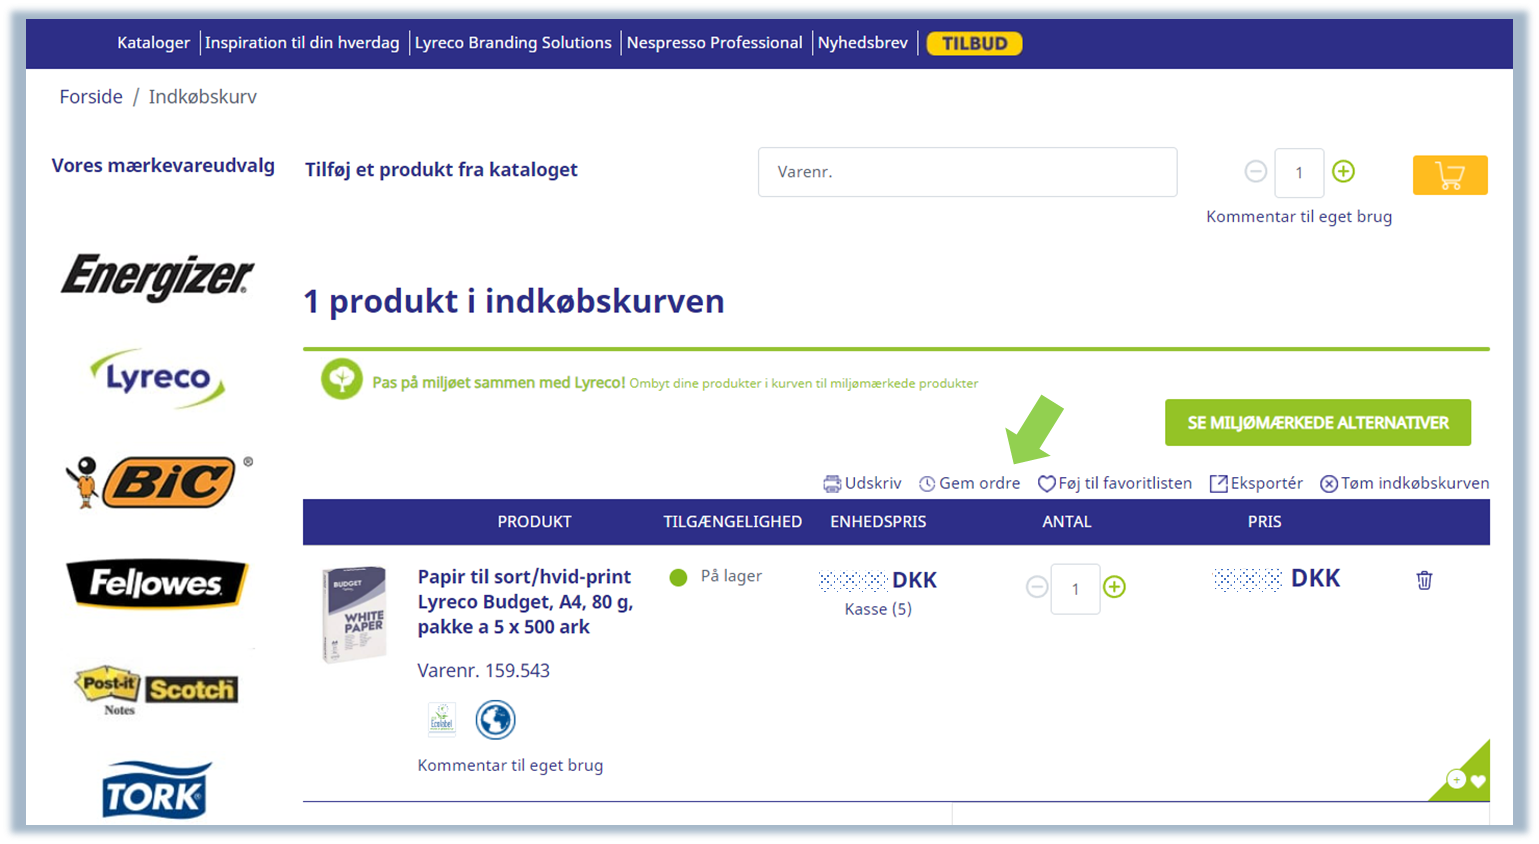1539x844 pixels.
Task: Click the TILGÆNGELIGHED column header
Action: [732, 522]
